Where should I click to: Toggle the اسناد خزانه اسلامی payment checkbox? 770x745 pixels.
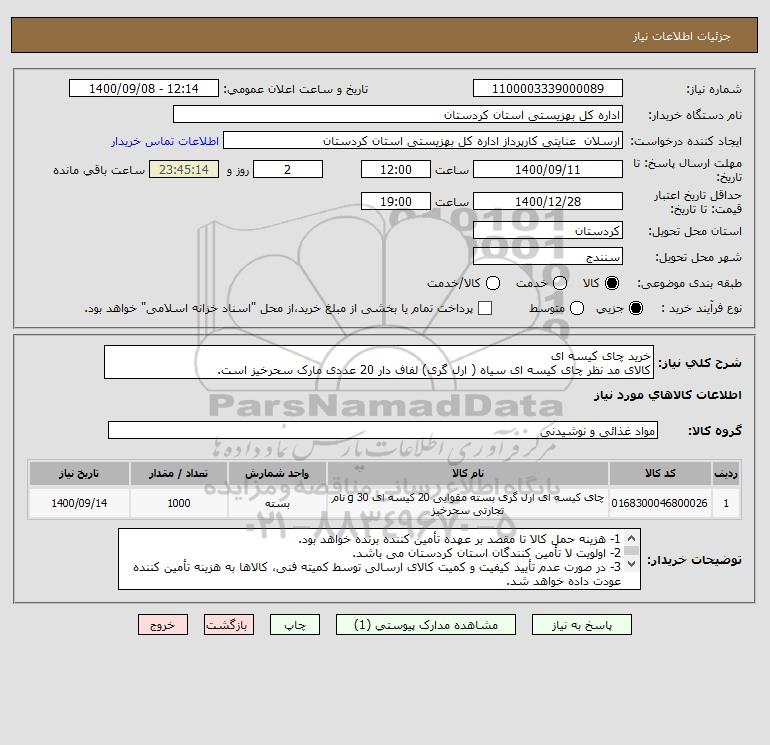point(485,308)
